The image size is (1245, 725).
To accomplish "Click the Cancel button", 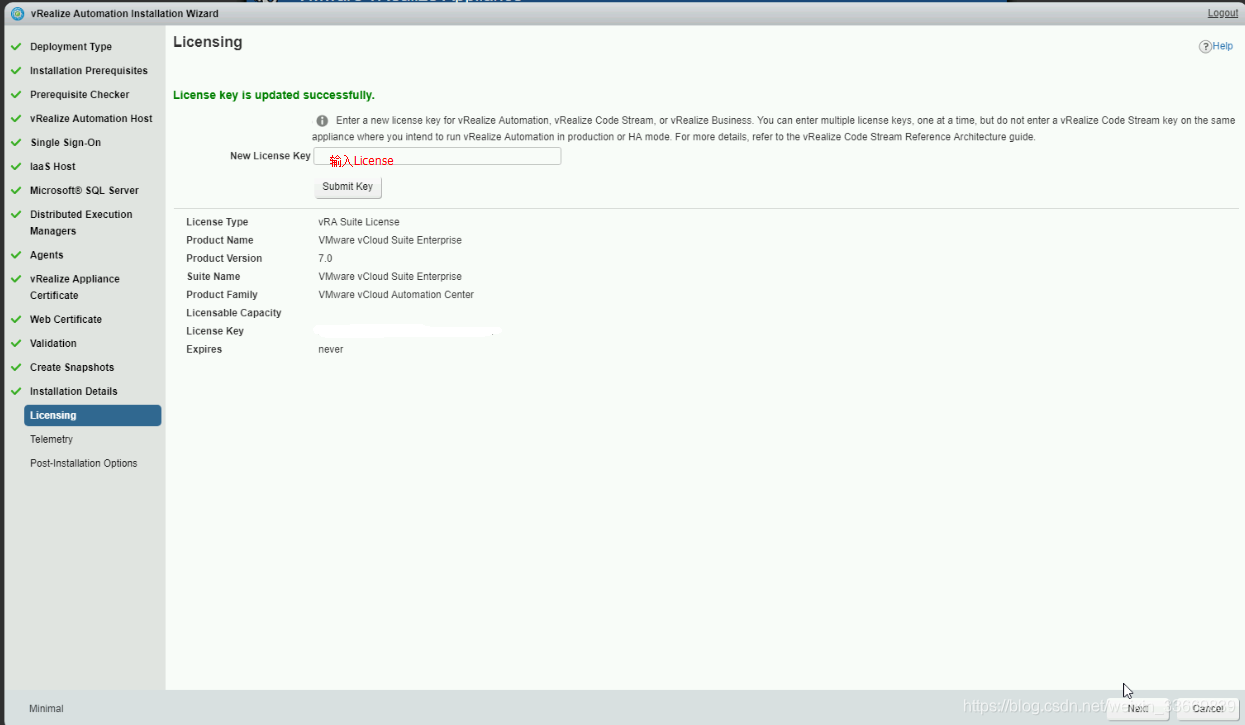I will 1208,708.
